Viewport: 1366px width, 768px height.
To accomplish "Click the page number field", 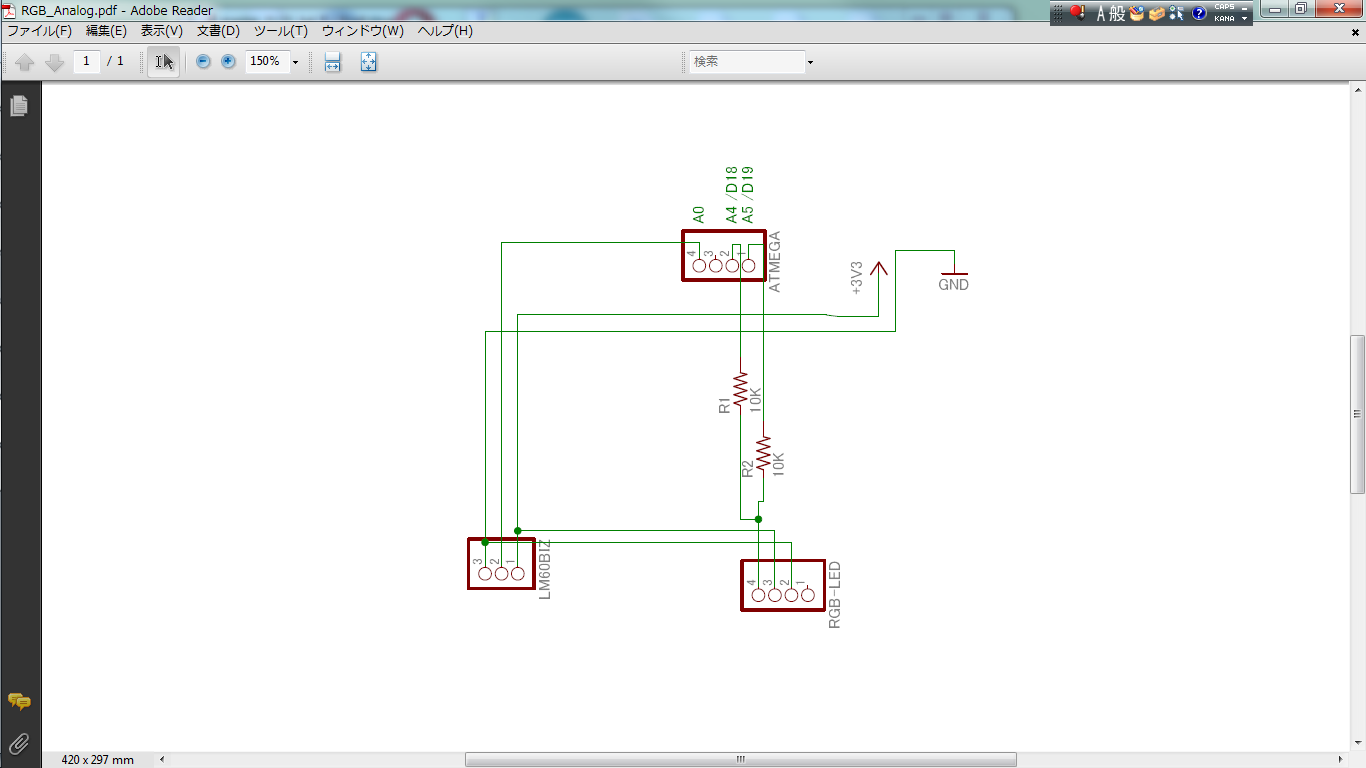I will [x=86, y=62].
